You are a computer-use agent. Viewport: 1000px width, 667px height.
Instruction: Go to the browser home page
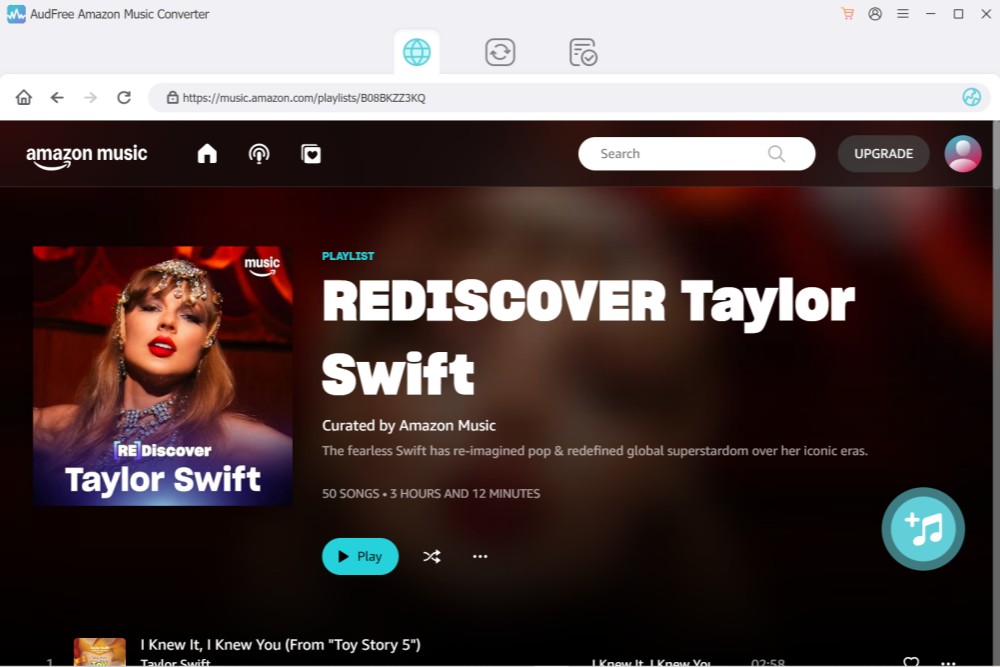point(24,97)
